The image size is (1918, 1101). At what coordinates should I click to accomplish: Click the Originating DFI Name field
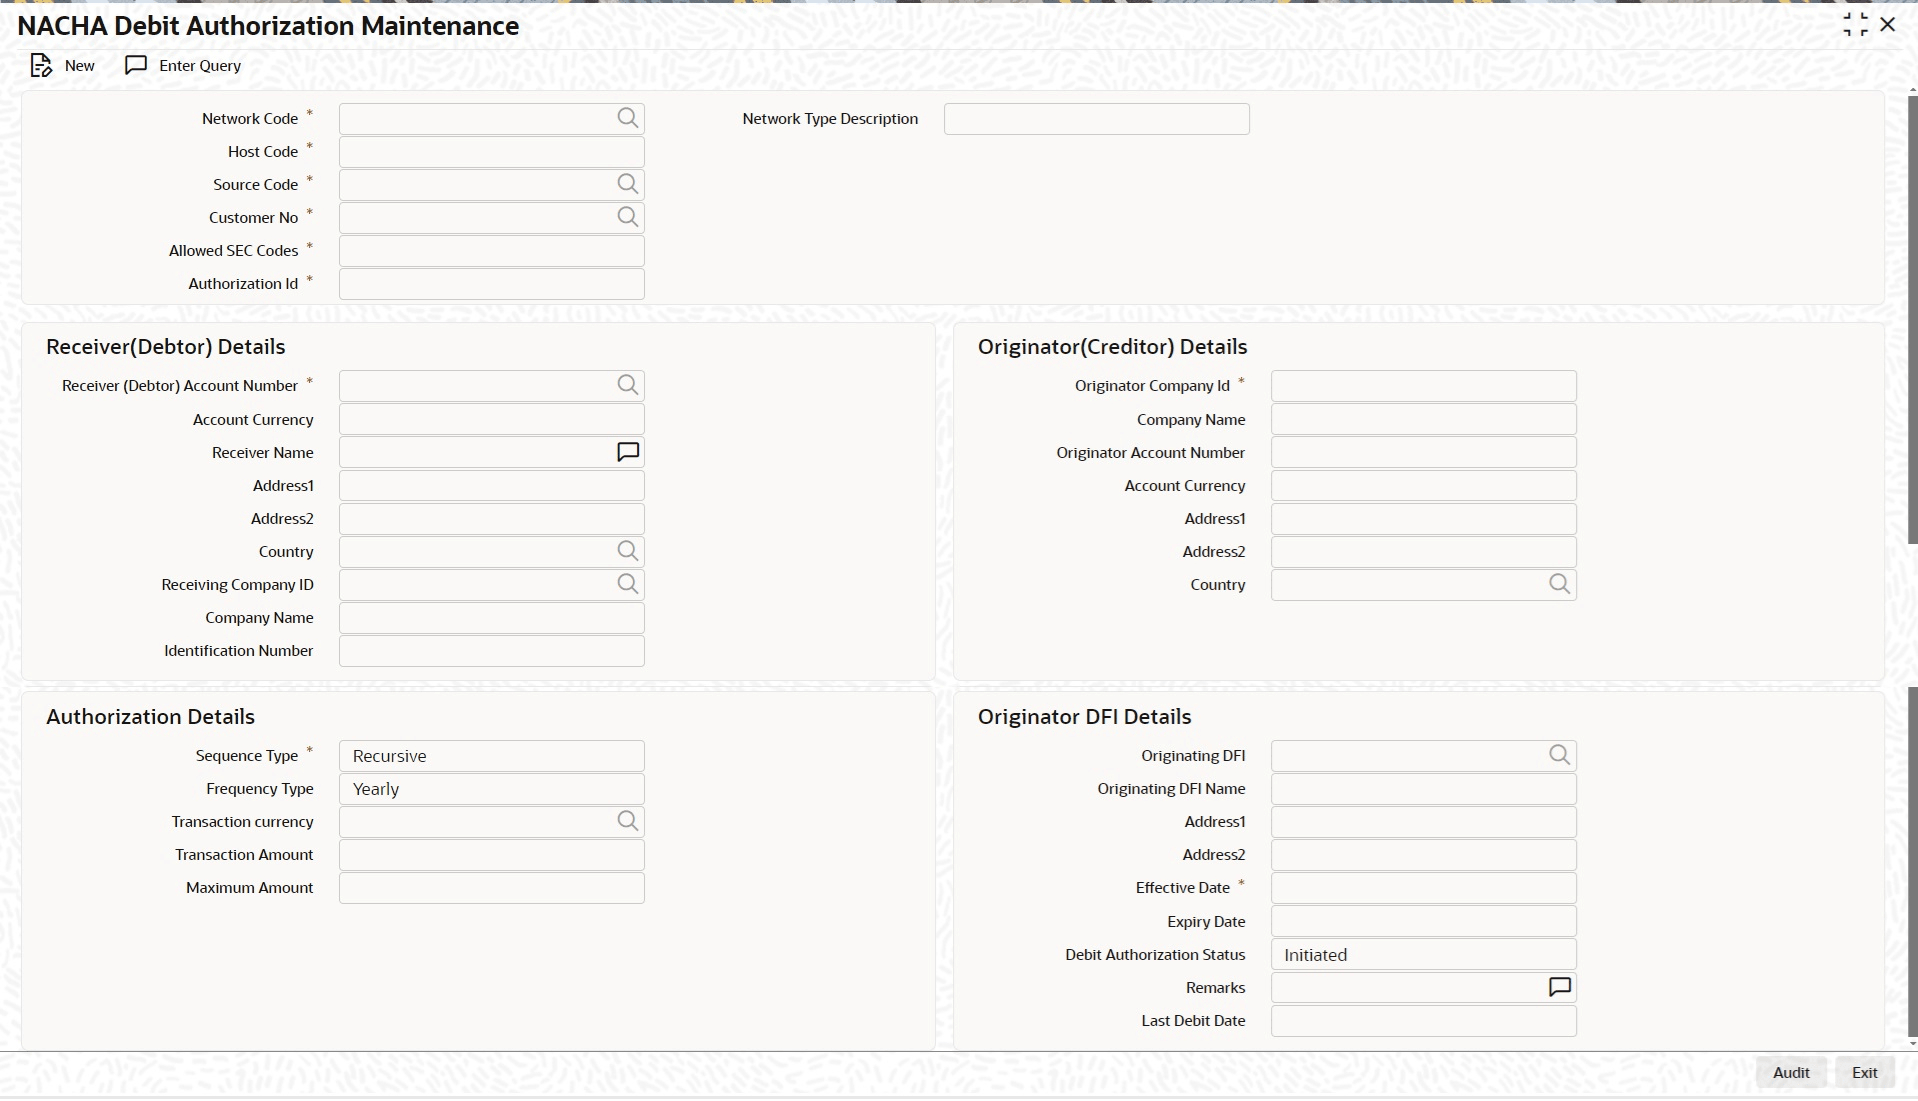pos(1424,789)
